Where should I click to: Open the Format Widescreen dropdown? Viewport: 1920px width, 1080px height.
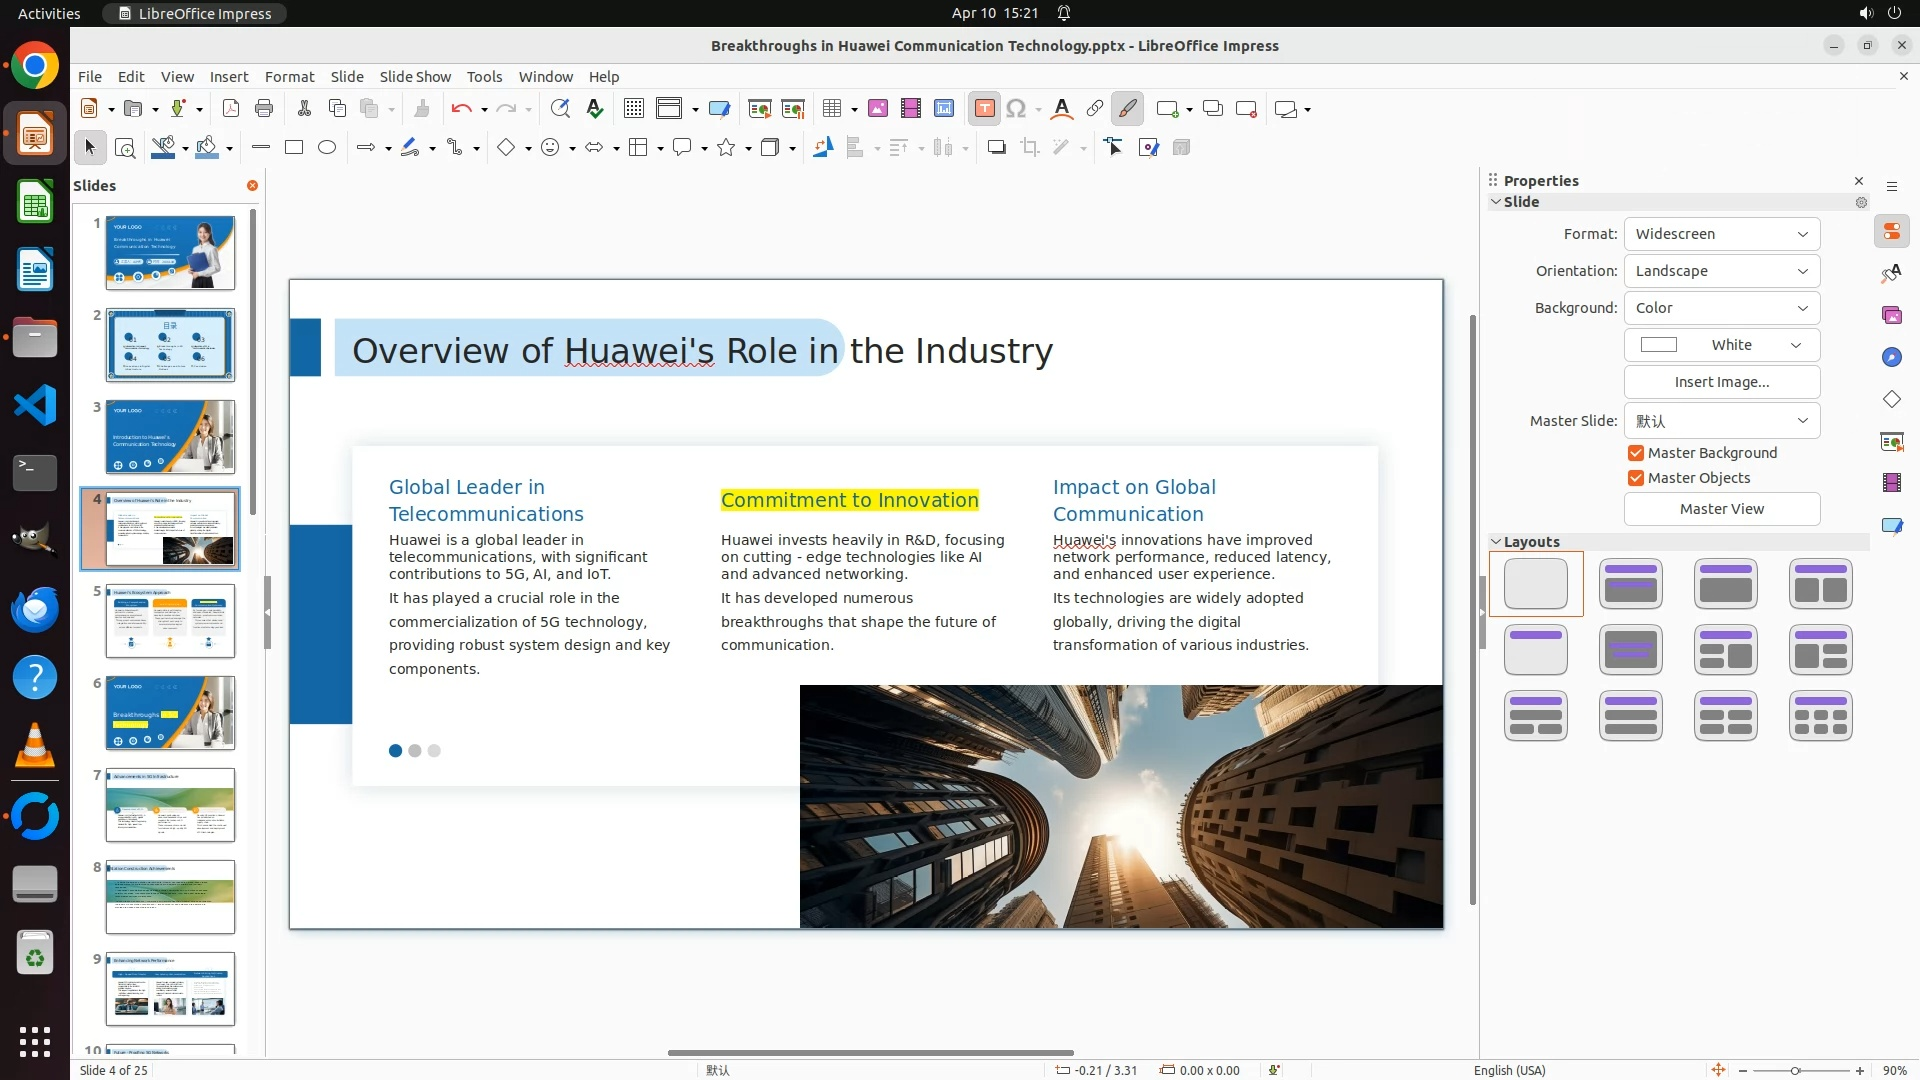1721,234
